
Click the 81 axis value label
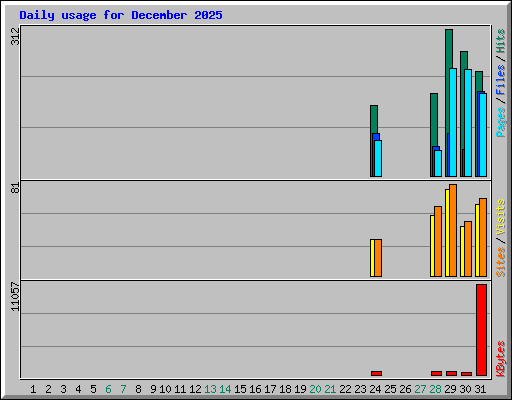pos(15,188)
